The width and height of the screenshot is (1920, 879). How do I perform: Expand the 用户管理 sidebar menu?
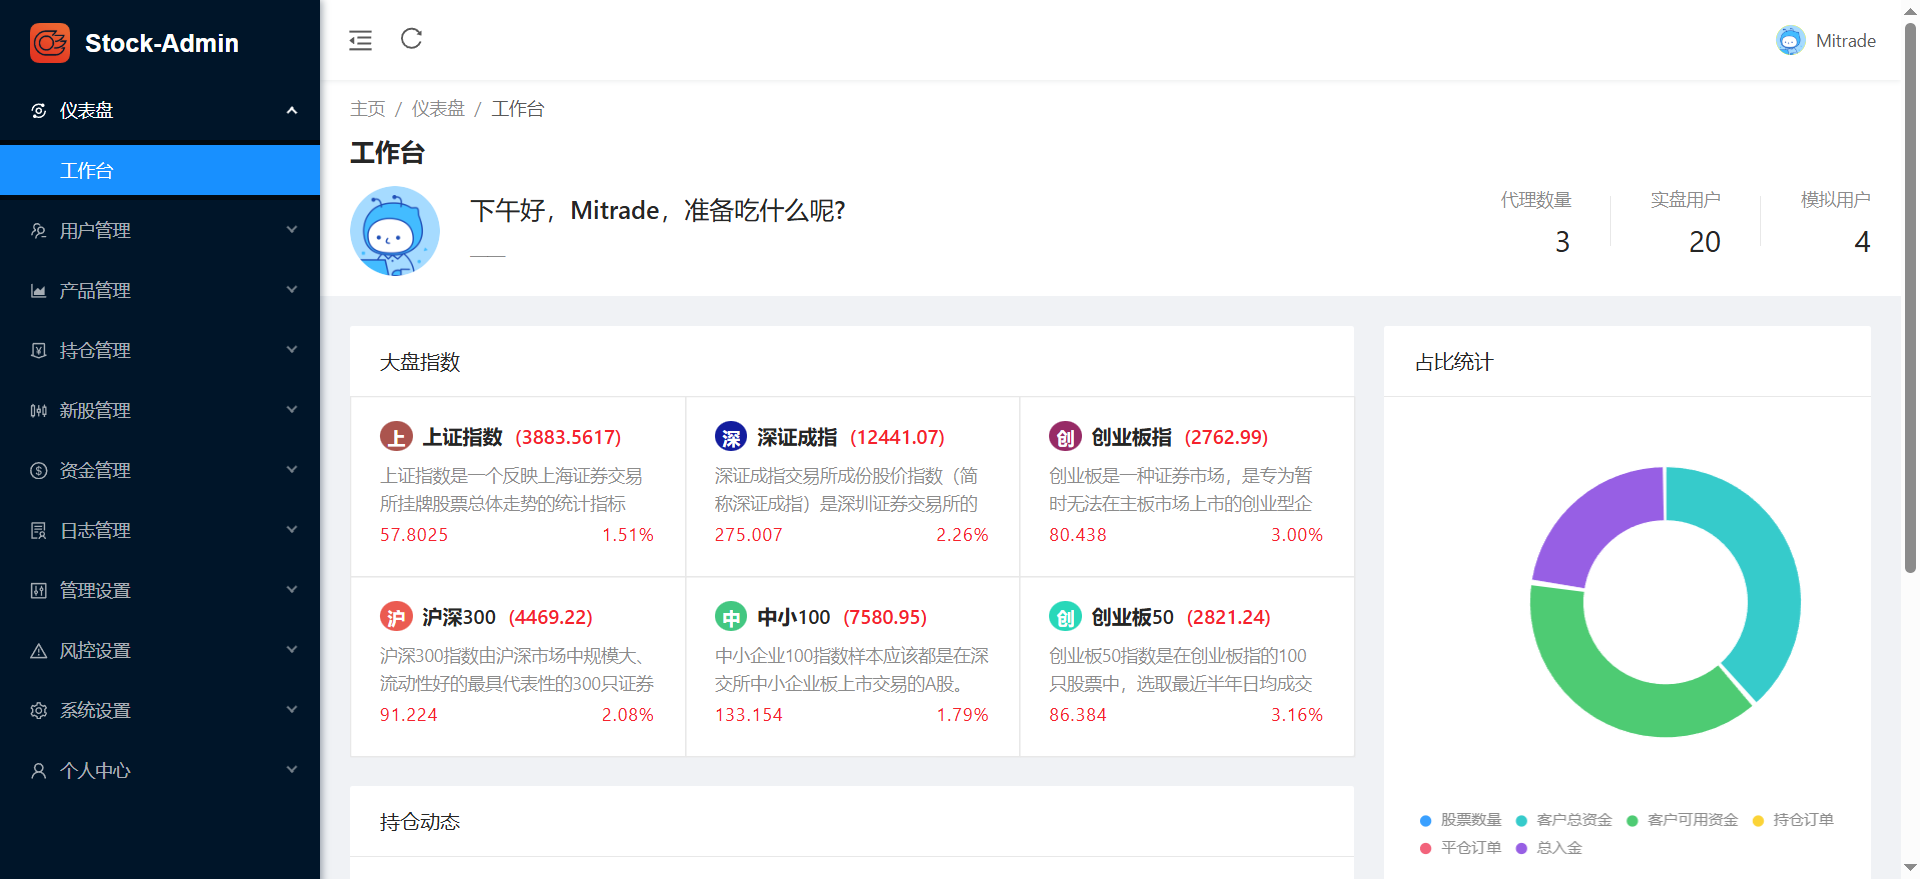click(x=160, y=231)
